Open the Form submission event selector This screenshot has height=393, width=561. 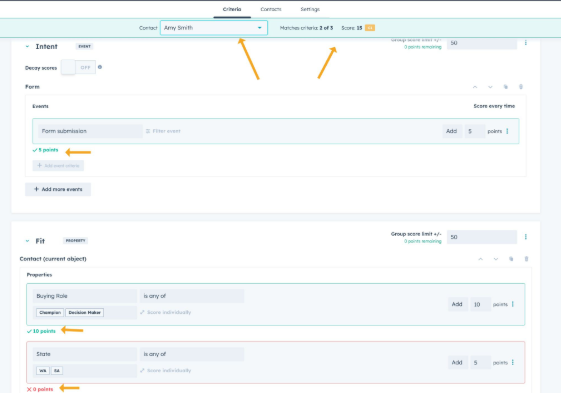click(x=90, y=131)
